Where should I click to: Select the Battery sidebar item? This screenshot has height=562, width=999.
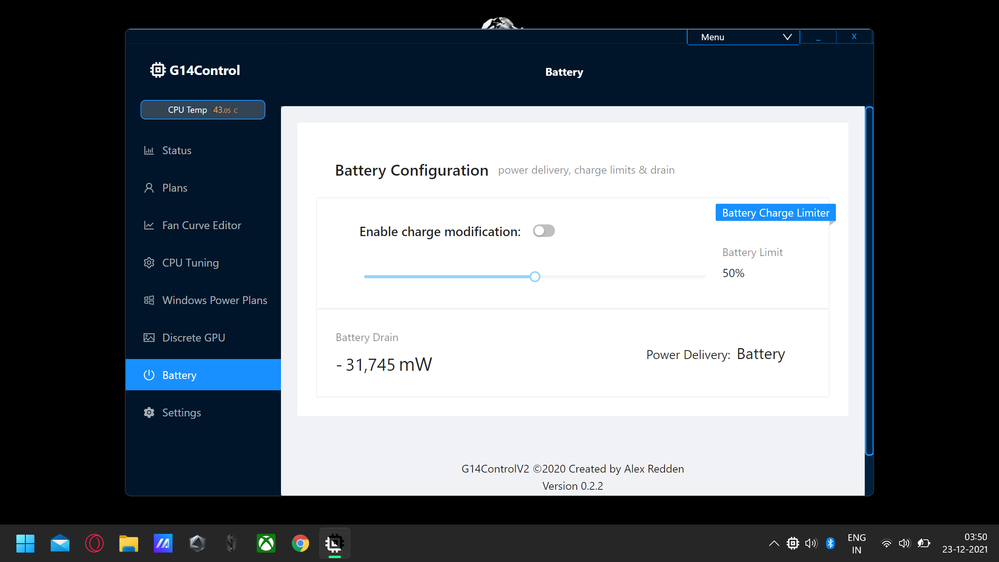pos(203,375)
